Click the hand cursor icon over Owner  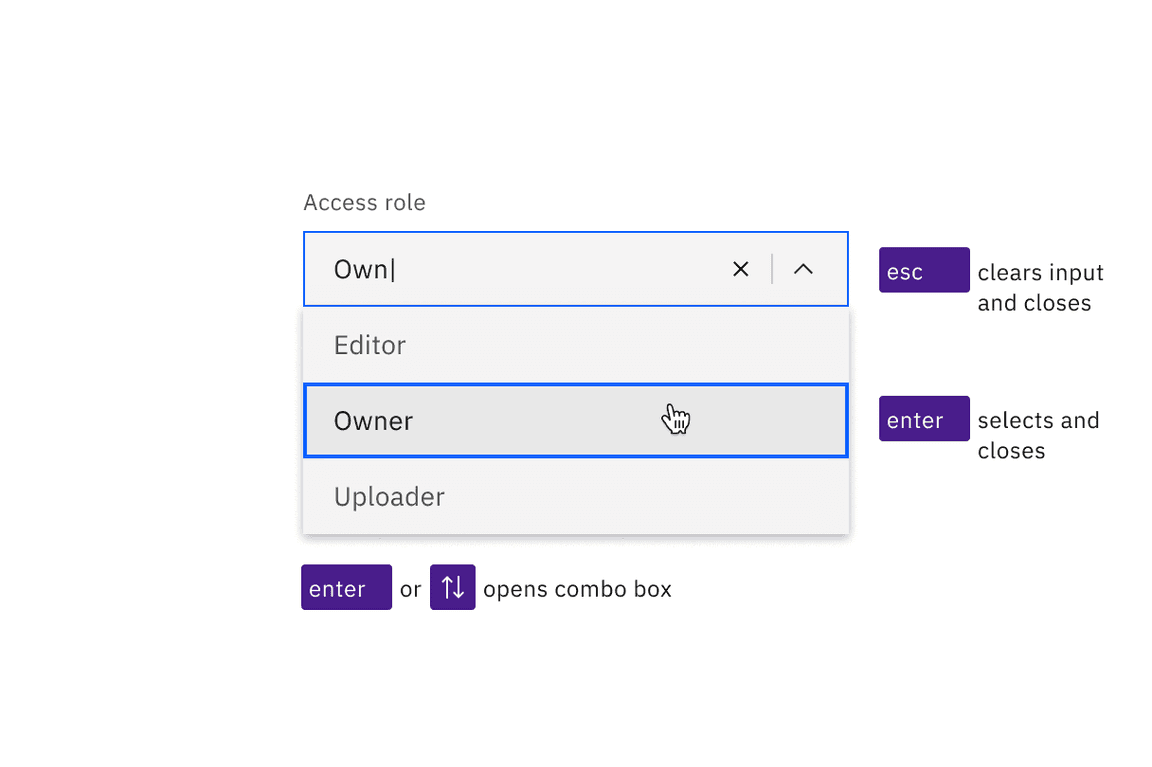coord(676,420)
